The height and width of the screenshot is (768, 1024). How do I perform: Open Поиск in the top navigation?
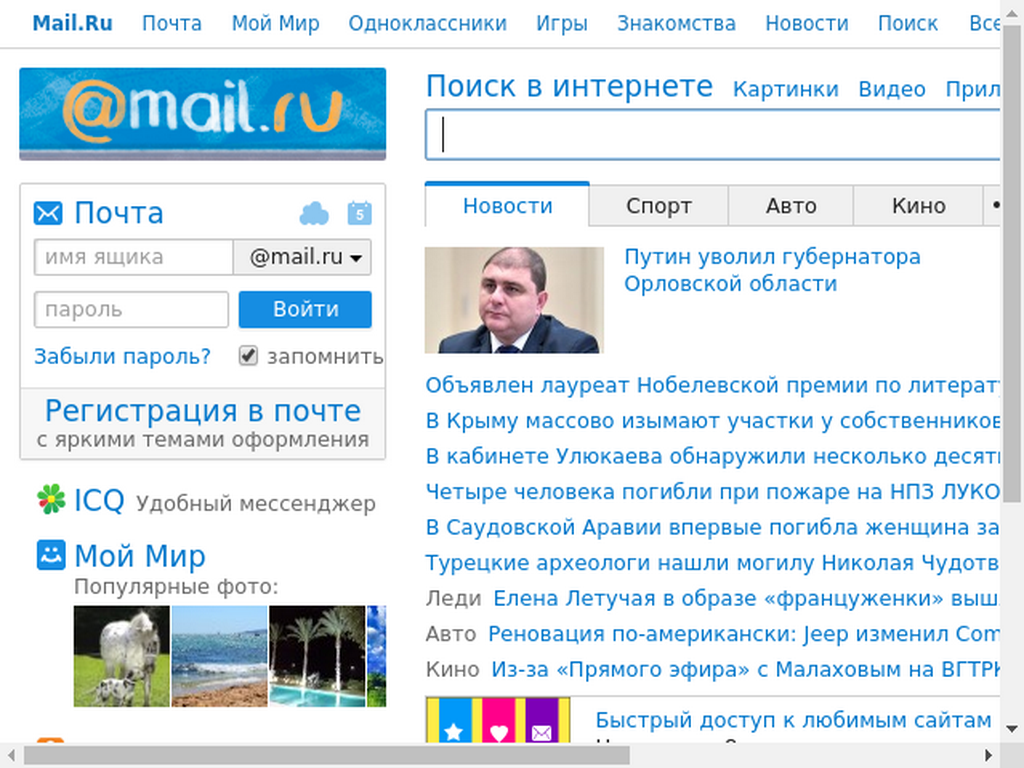click(x=908, y=24)
